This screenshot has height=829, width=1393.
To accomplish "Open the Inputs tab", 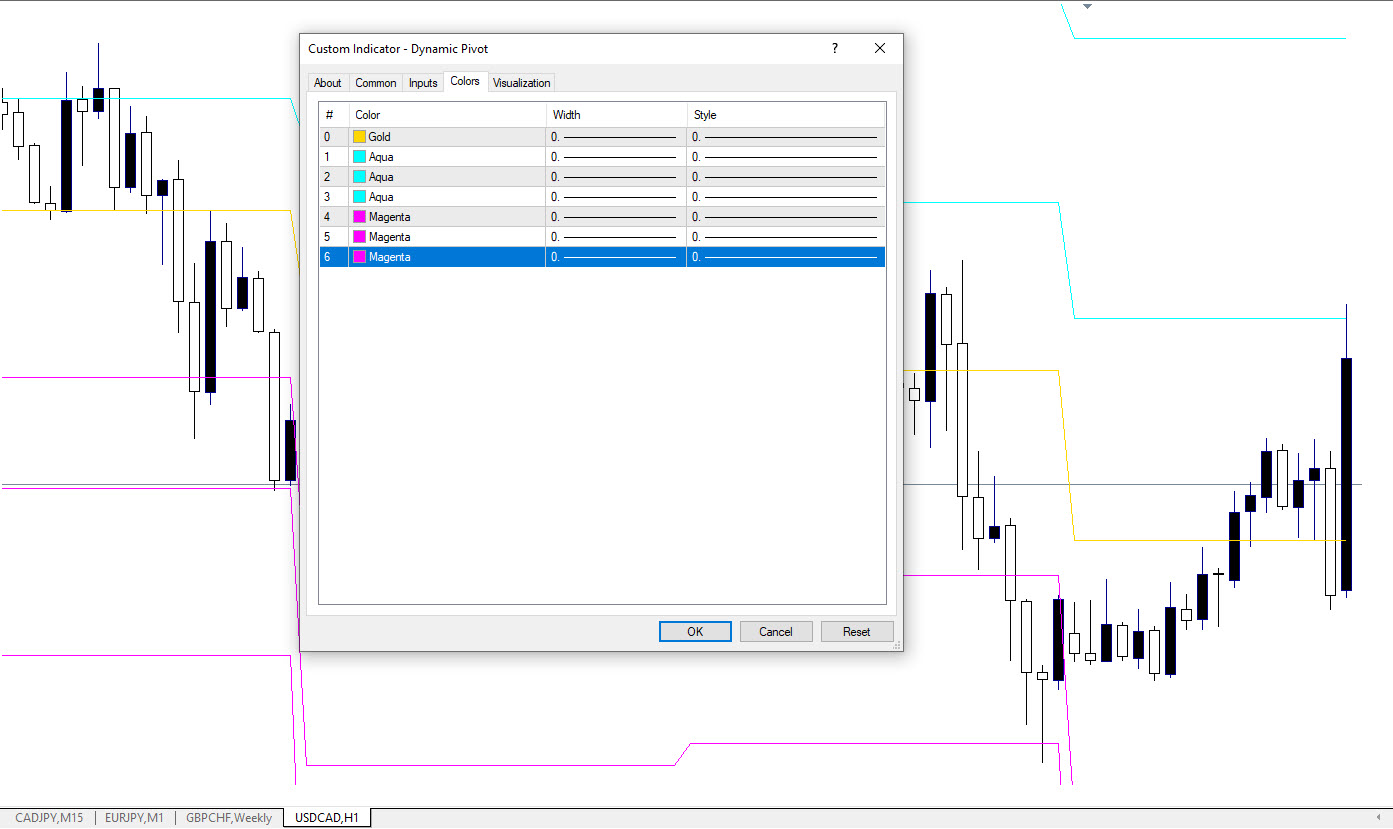I will 423,83.
